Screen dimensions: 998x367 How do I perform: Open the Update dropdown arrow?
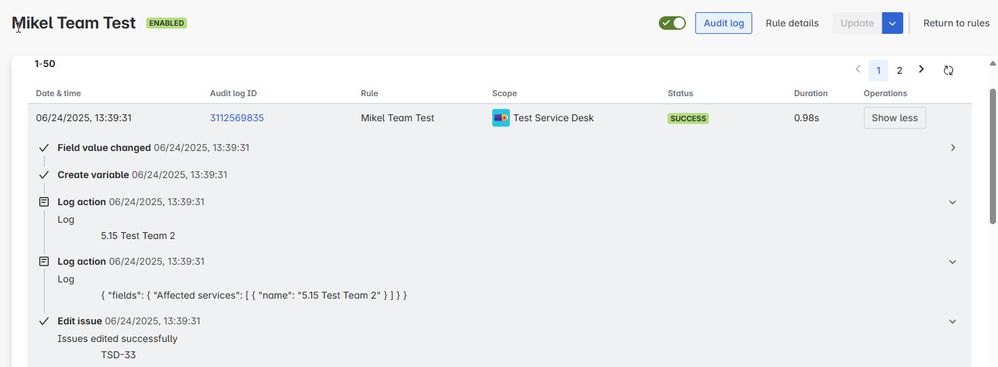892,23
